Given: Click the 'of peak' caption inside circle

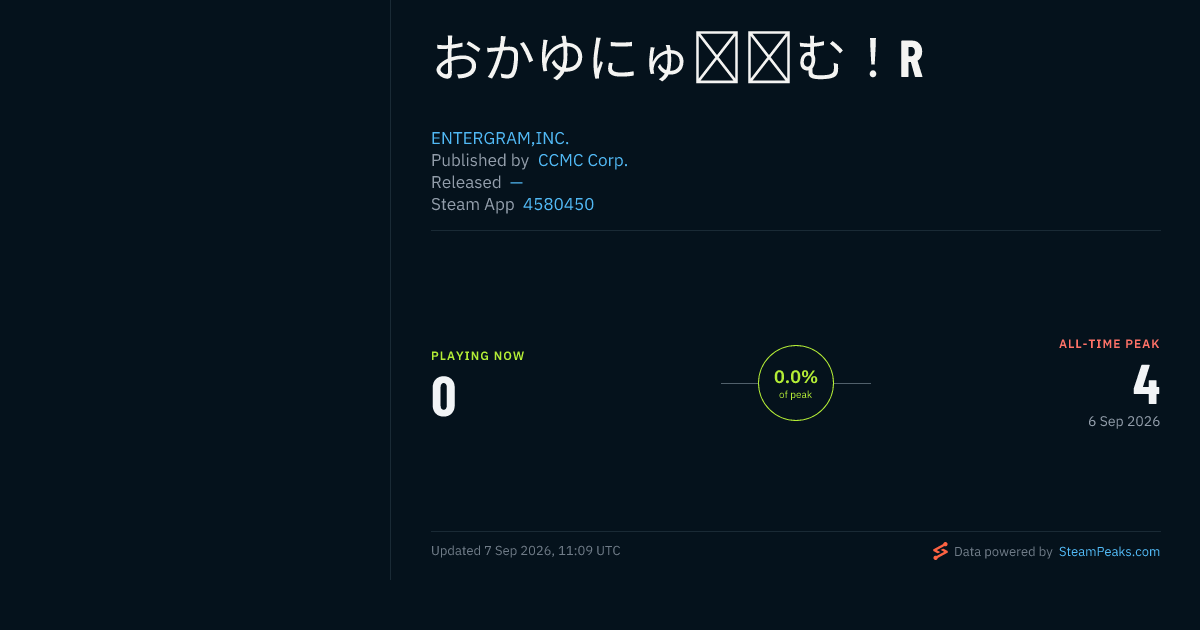Looking at the screenshot, I should tap(796, 395).
